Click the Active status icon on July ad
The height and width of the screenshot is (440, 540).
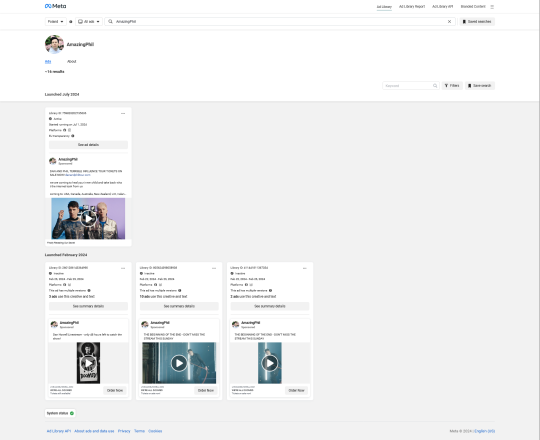tap(51, 119)
